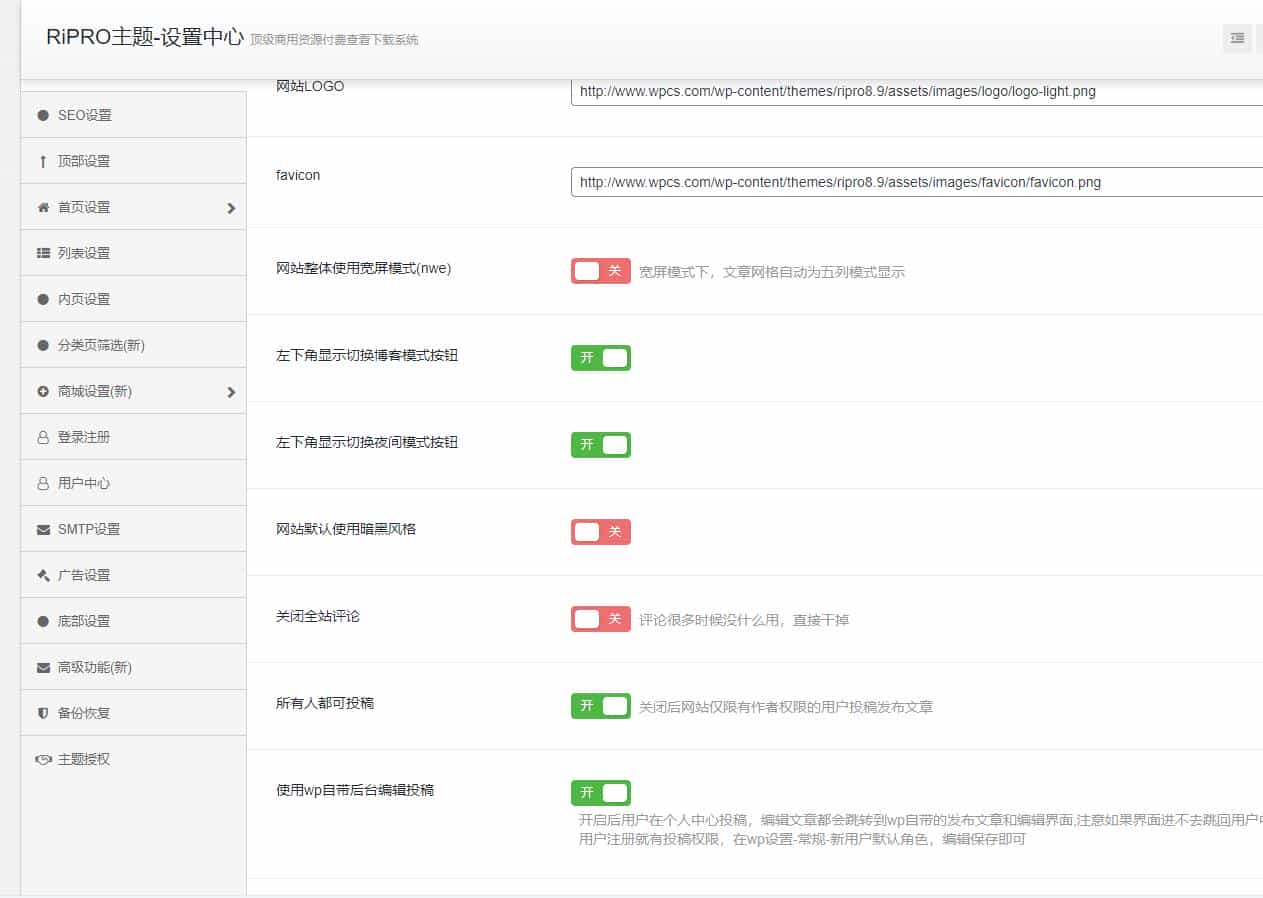The width and height of the screenshot is (1263, 898).
Task: Expand the 商城设置(新) submenu chevron
Action: click(231, 392)
